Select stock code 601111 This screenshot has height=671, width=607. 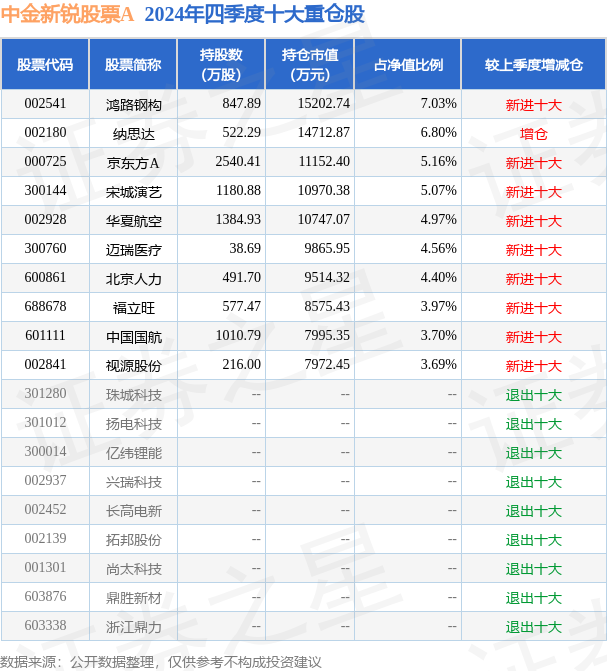[x=45, y=336]
